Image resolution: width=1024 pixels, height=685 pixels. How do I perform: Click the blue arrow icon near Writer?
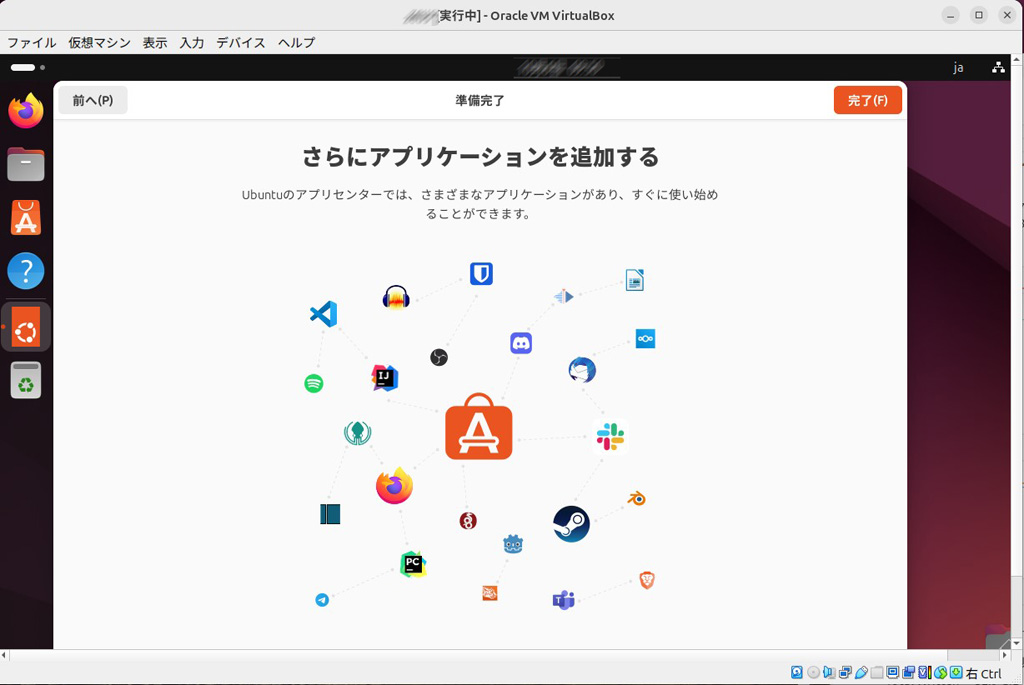pos(564,296)
